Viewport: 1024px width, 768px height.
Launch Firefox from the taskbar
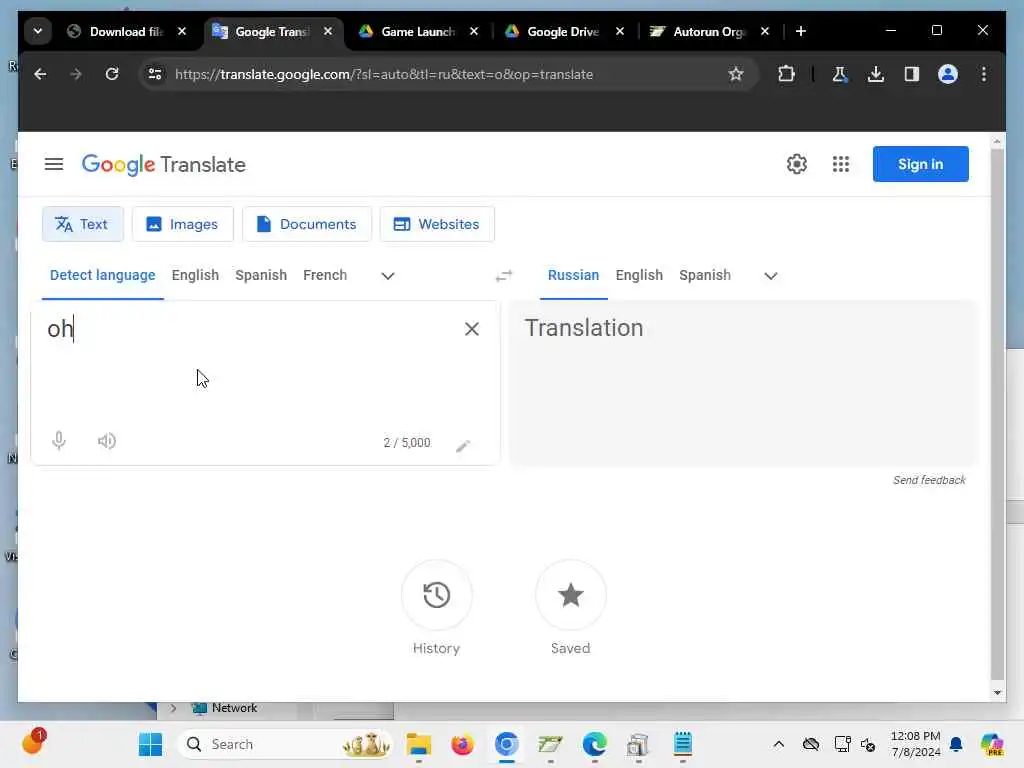point(462,744)
